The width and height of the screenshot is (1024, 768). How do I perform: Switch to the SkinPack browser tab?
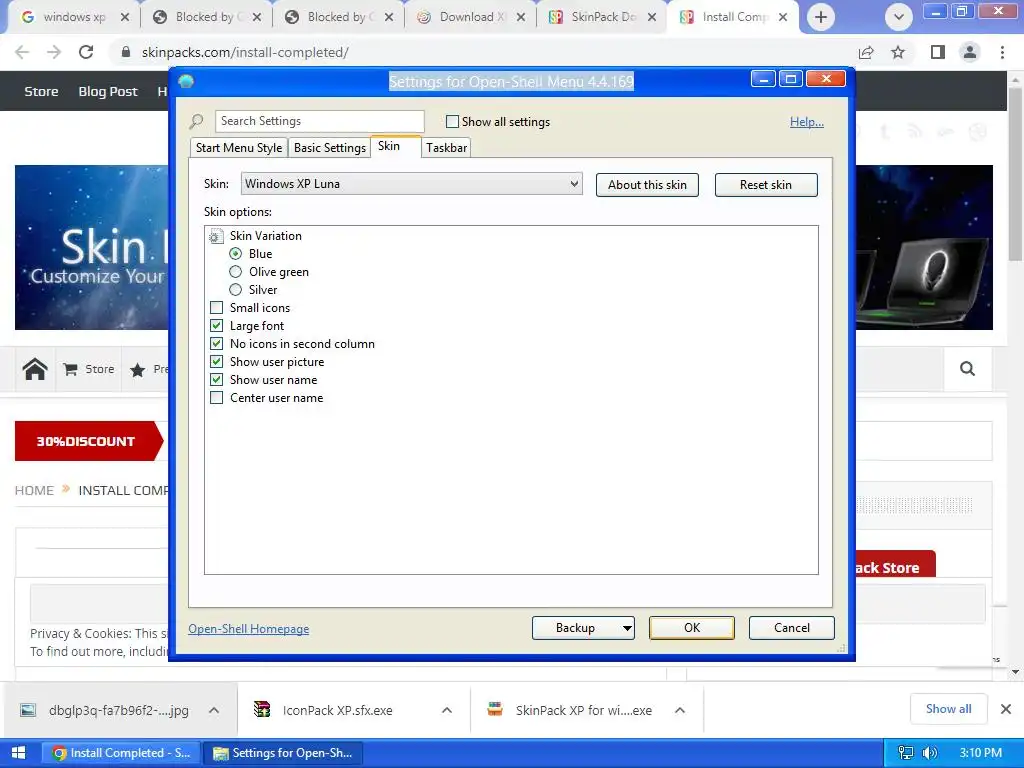point(602,17)
